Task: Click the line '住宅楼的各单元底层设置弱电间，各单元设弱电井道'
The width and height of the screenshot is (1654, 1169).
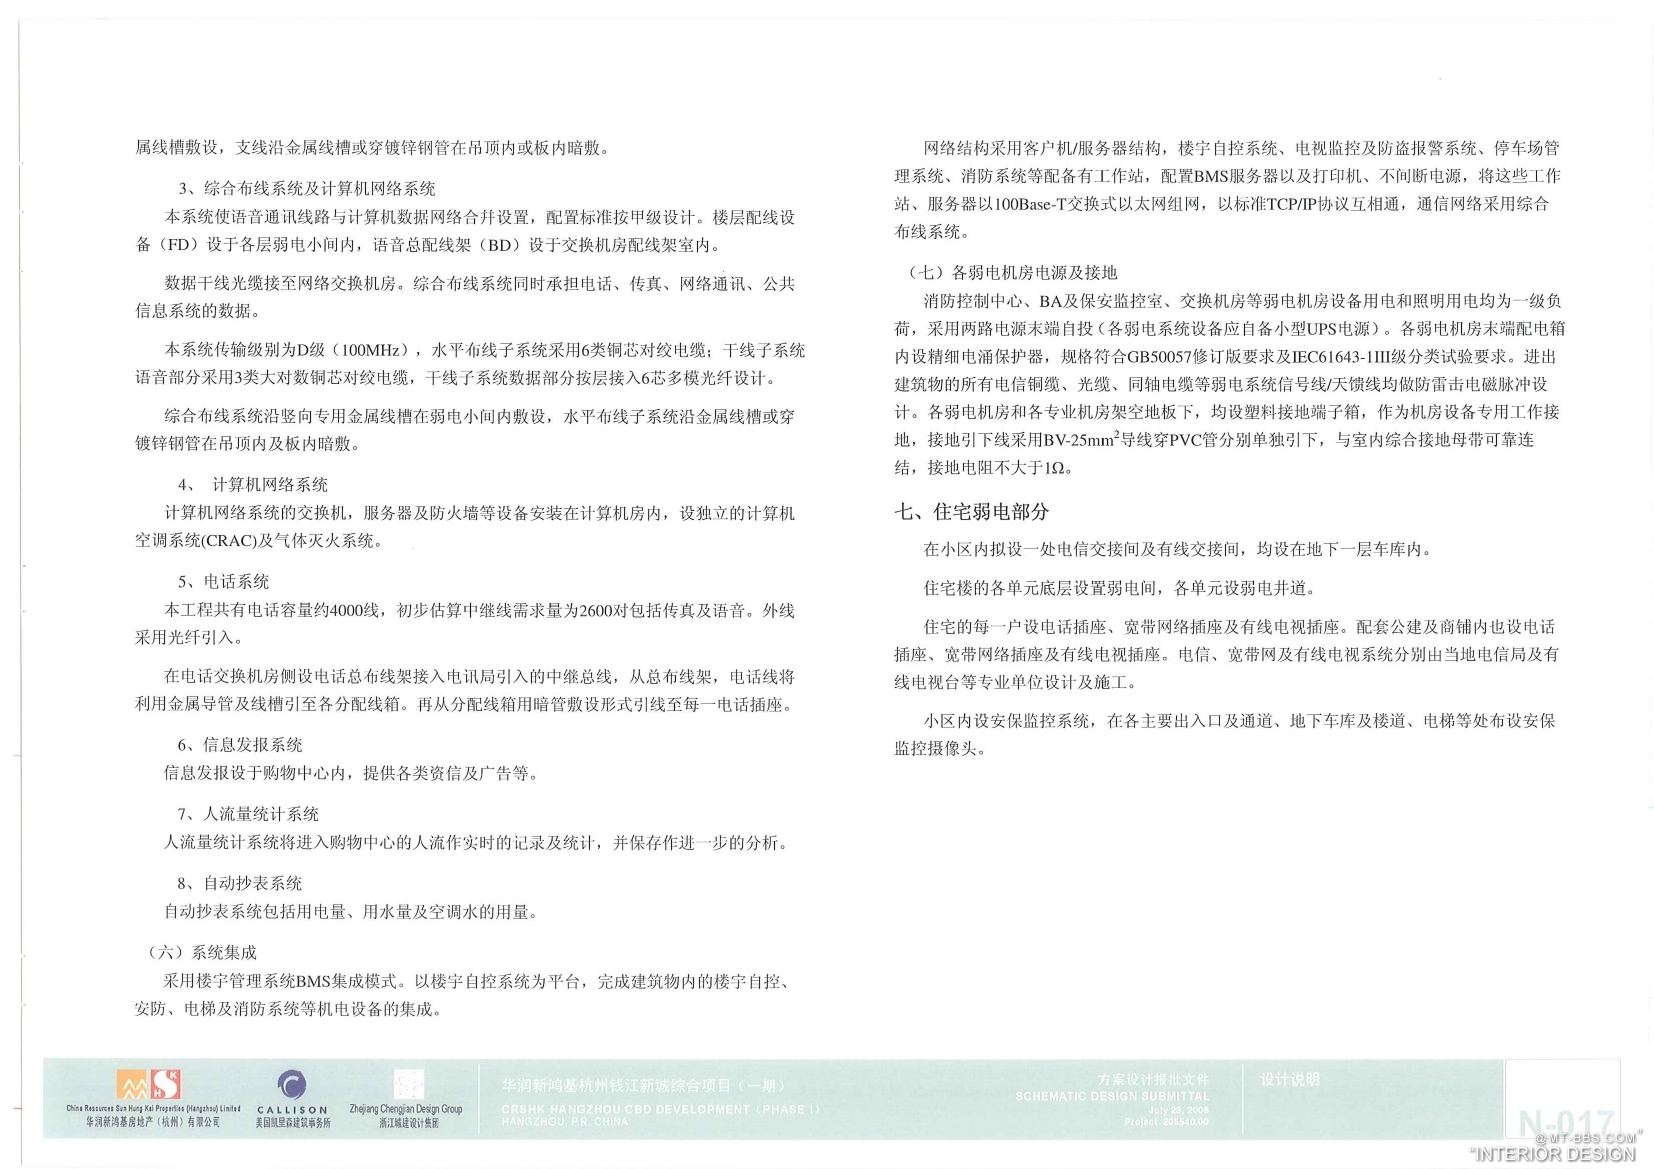Action: [x=1120, y=589]
